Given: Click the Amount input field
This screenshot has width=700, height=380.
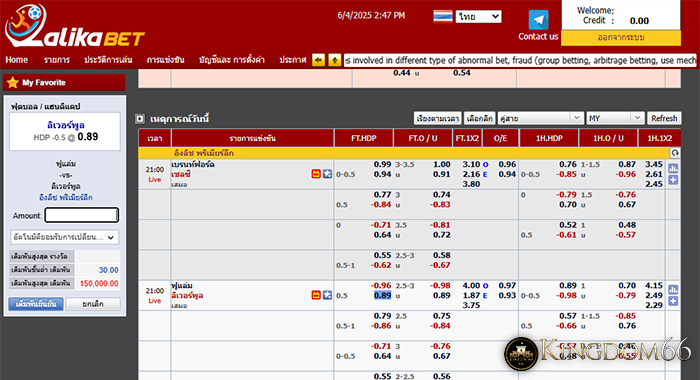Looking at the screenshot, I should tap(81, 215).
